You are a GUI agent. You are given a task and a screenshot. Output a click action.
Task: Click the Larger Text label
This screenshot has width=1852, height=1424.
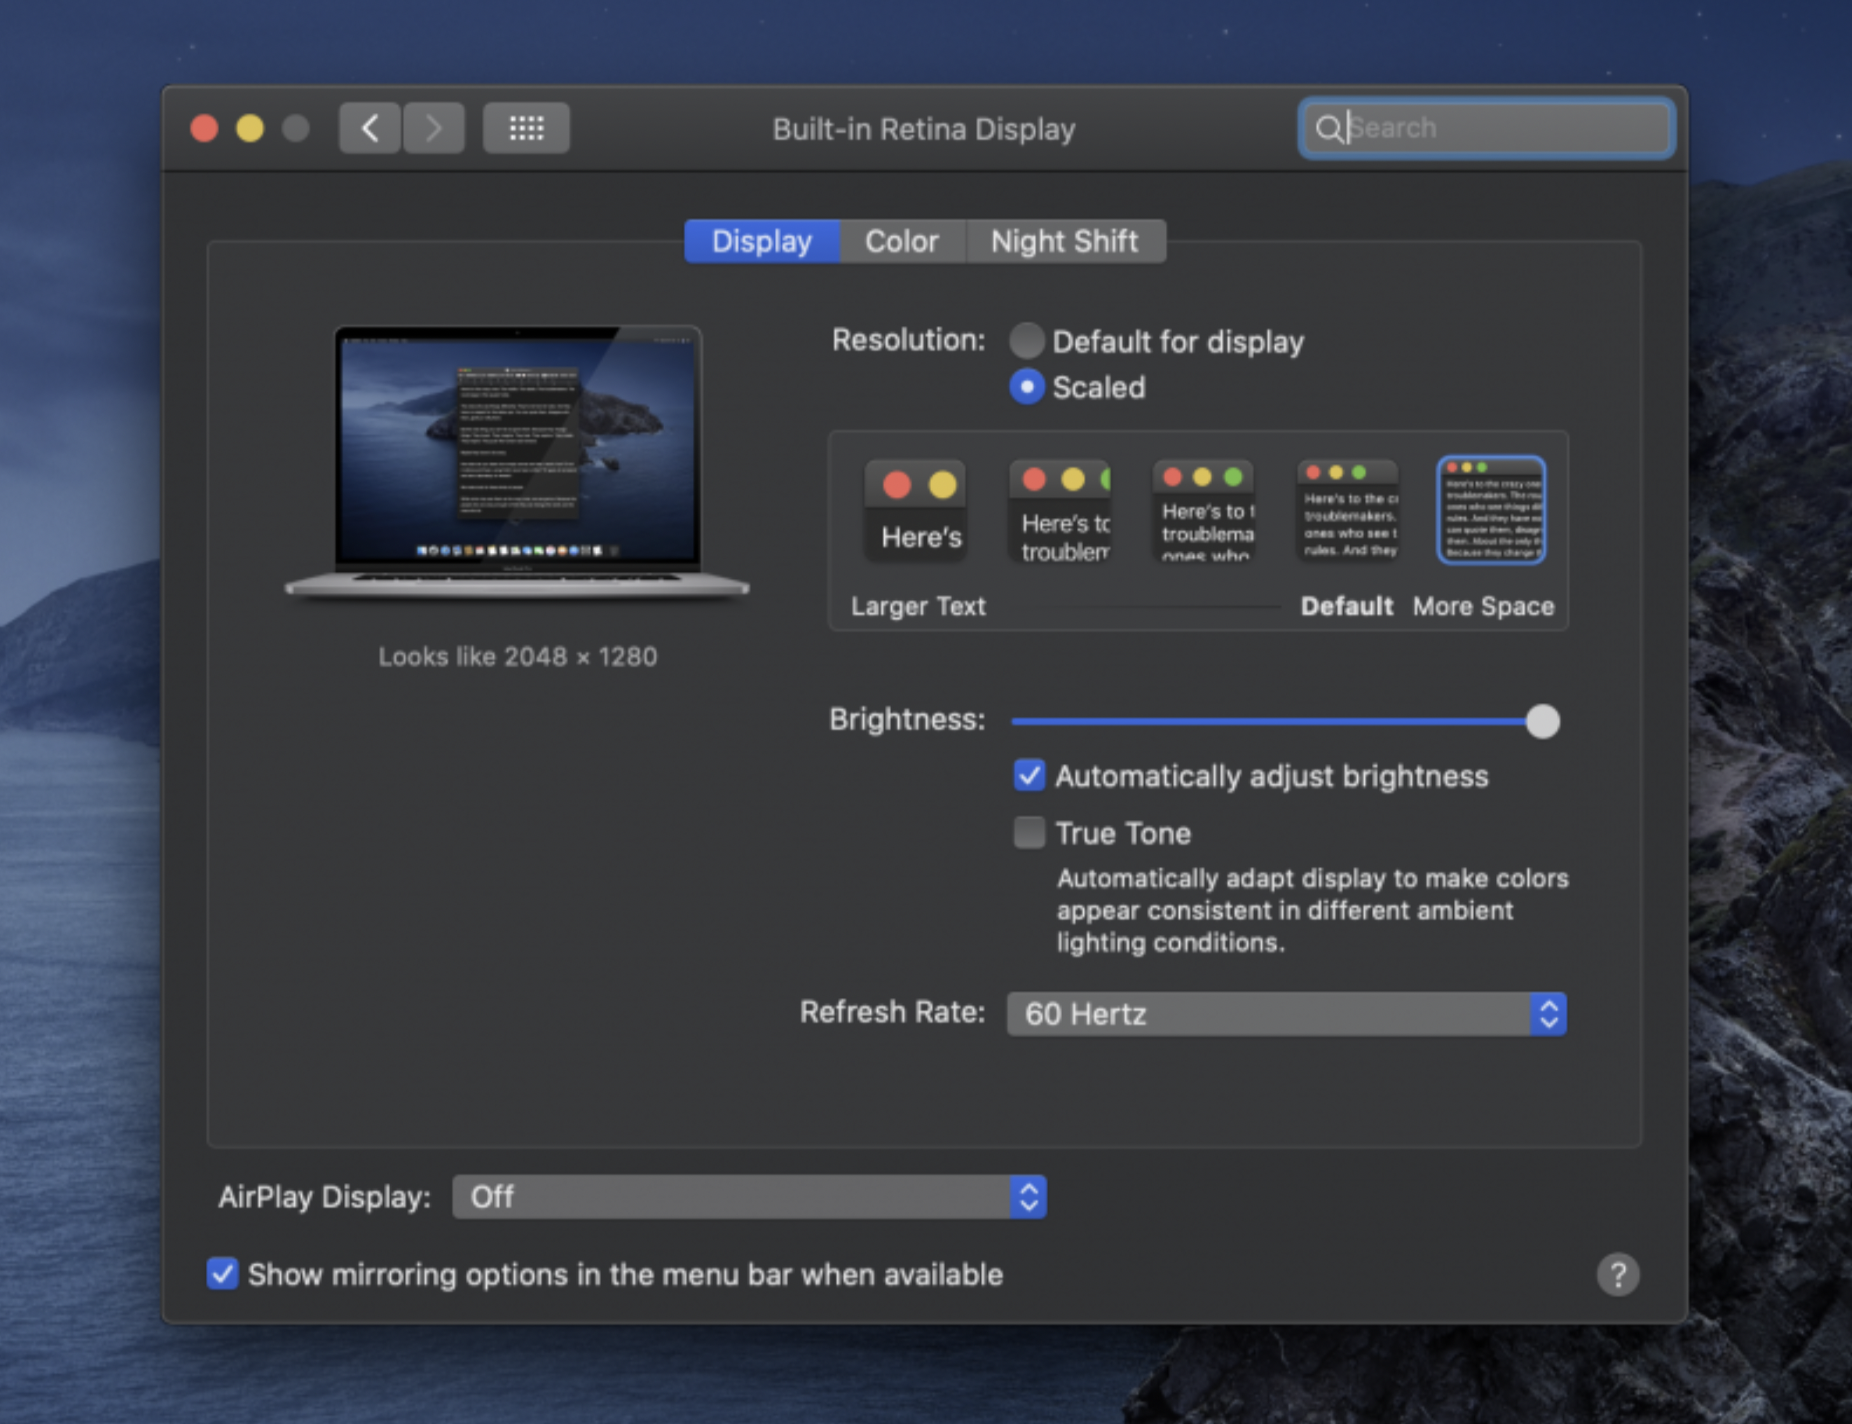(x=918, y=606)
